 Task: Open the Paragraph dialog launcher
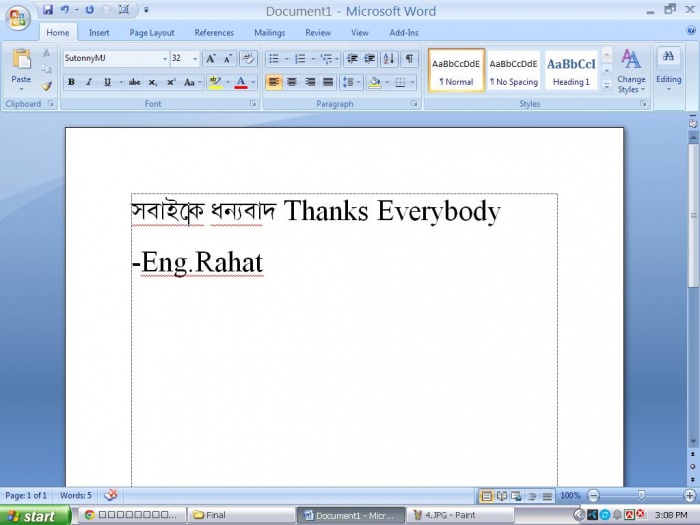414,104
